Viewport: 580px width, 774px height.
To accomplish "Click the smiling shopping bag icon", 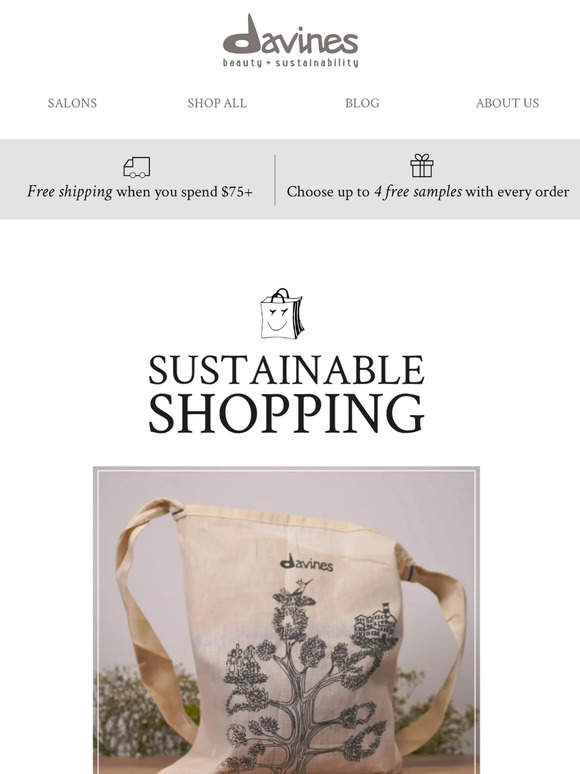I will (282, 314).
